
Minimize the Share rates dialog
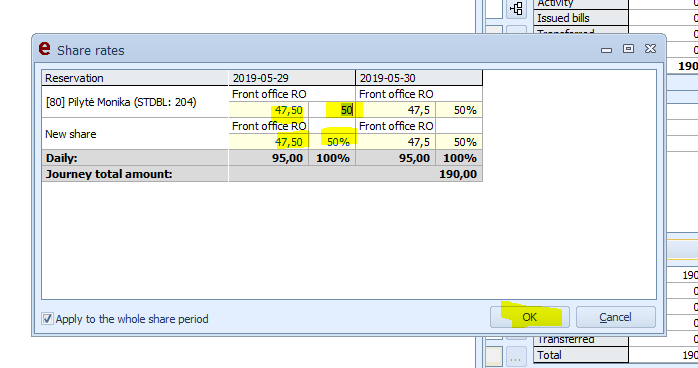coord(606,49)
